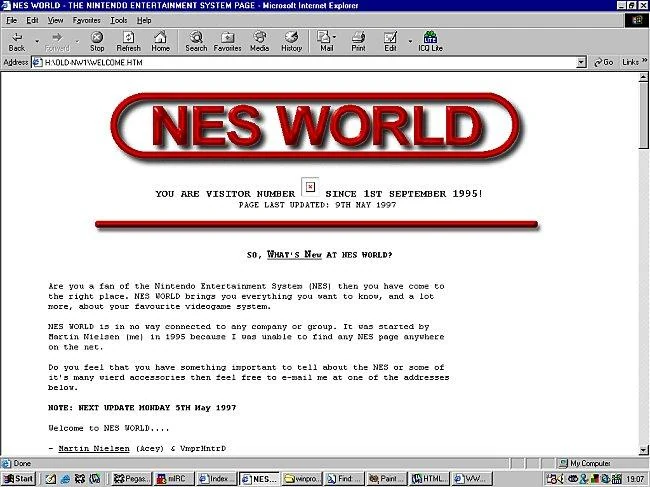
Task: Open the Favorites menu
Action: tap(86, 20)
